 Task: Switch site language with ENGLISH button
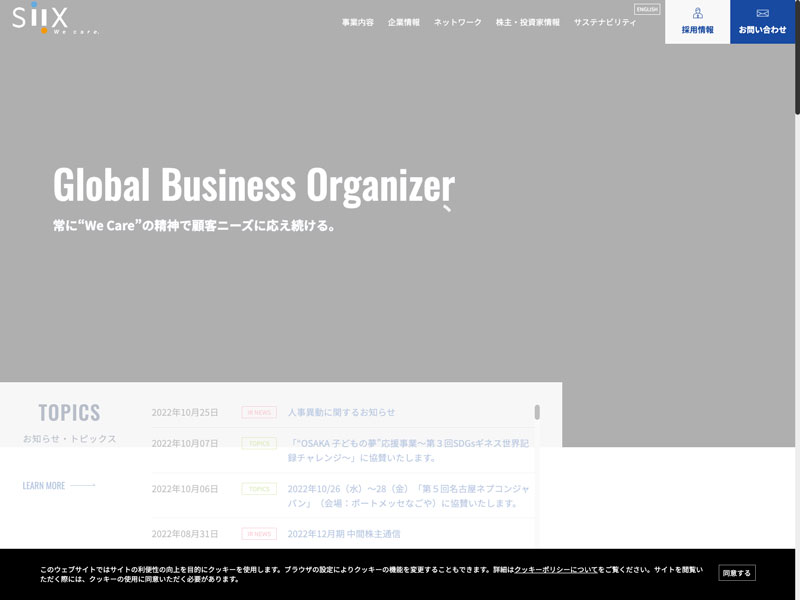click(x=647, y=9)
